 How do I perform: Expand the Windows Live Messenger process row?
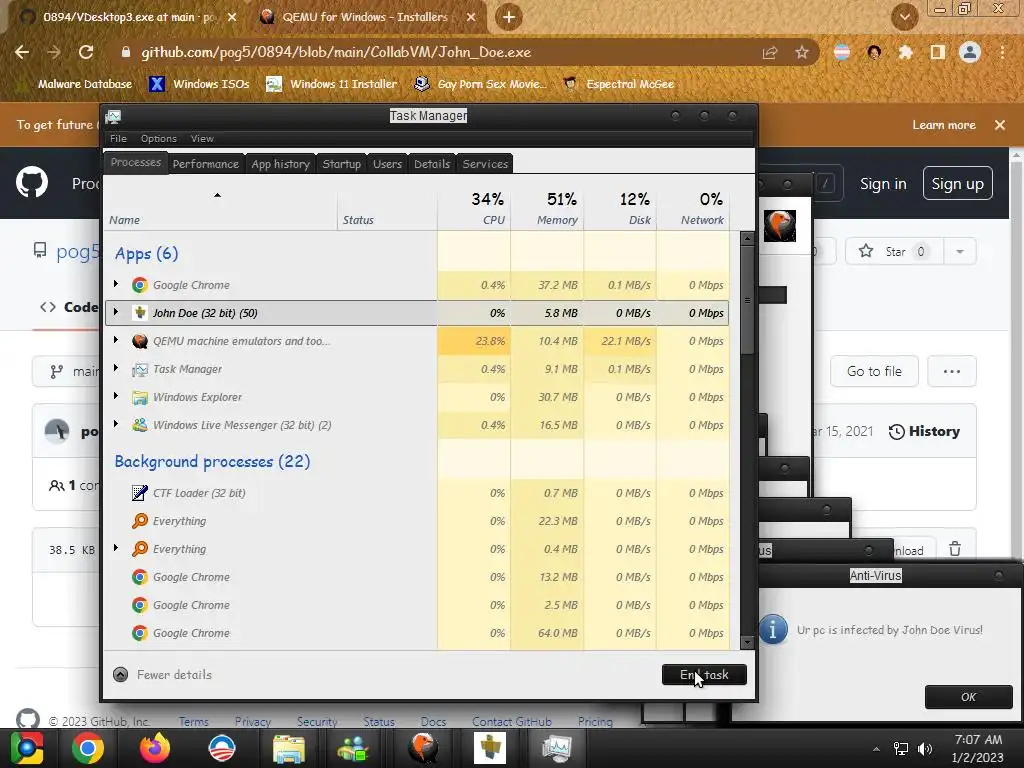click(116, 424)
